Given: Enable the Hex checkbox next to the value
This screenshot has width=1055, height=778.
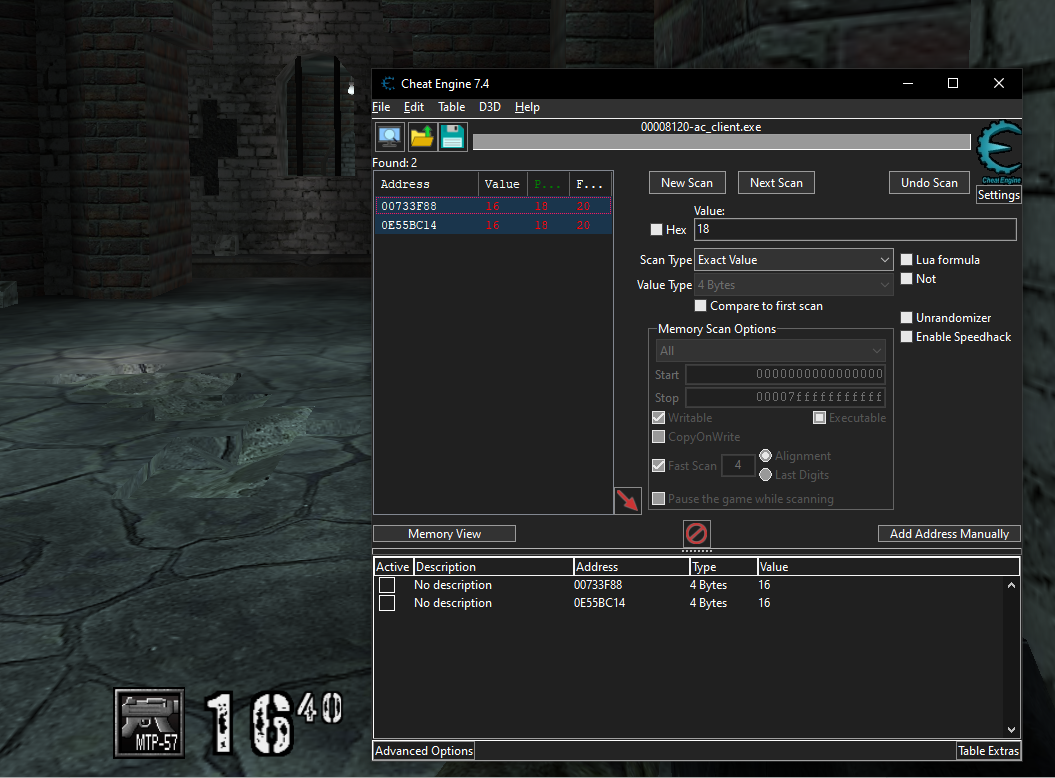Looking at the screenshot, I should (x=656, y=229).
